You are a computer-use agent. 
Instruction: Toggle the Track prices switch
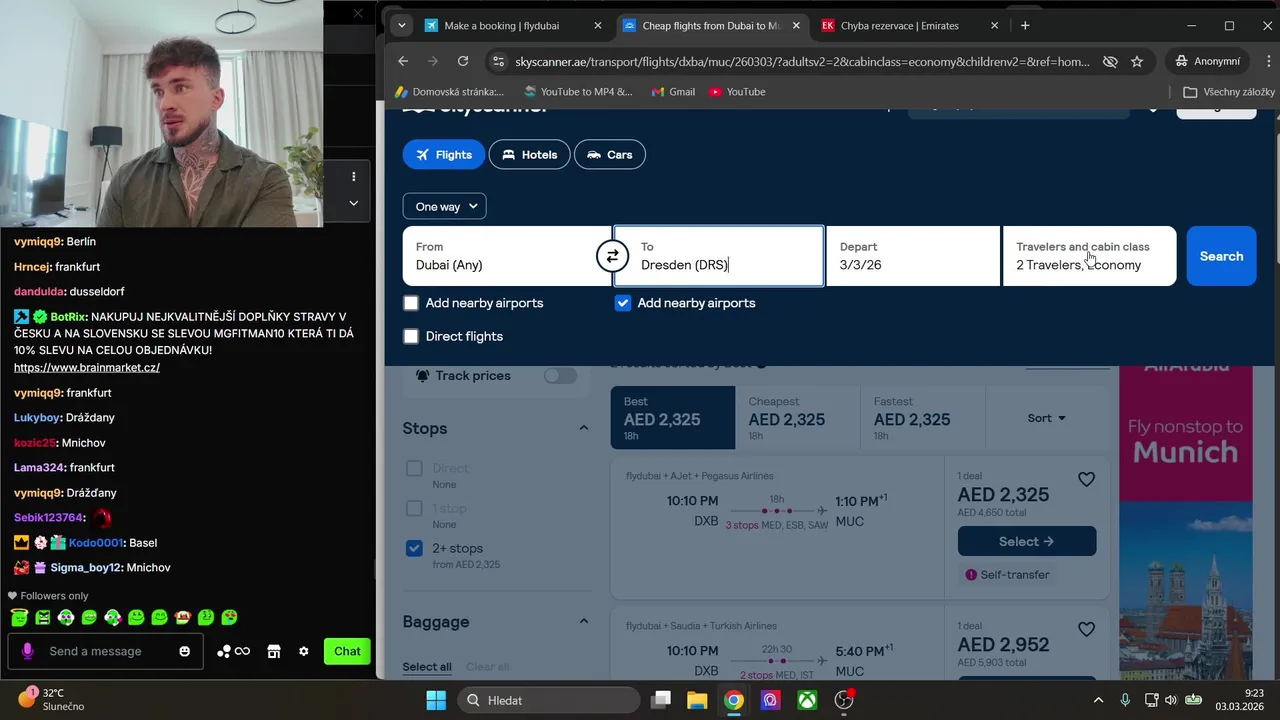(560, 376)
